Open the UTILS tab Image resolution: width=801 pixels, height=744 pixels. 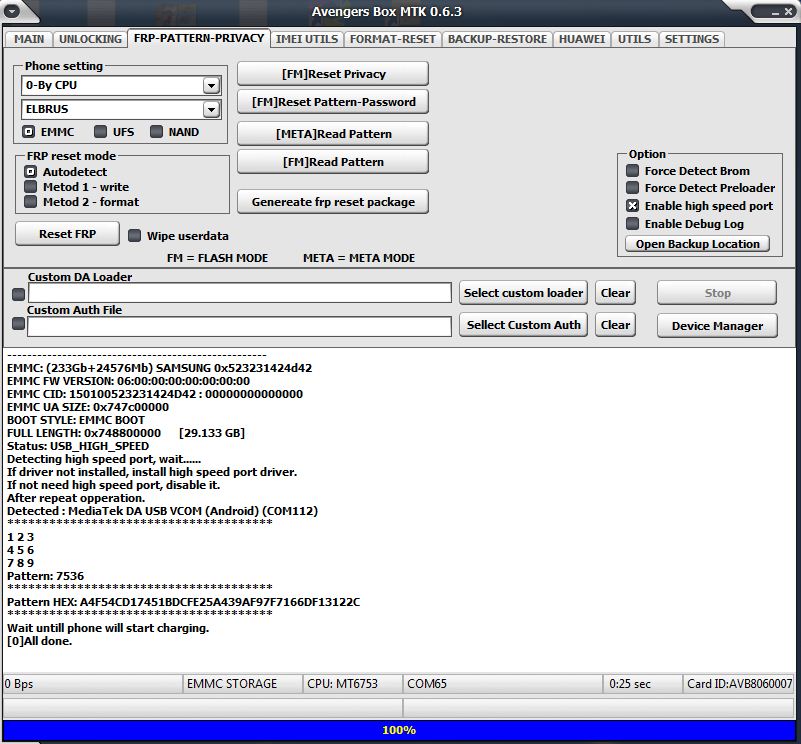(634, 39)
